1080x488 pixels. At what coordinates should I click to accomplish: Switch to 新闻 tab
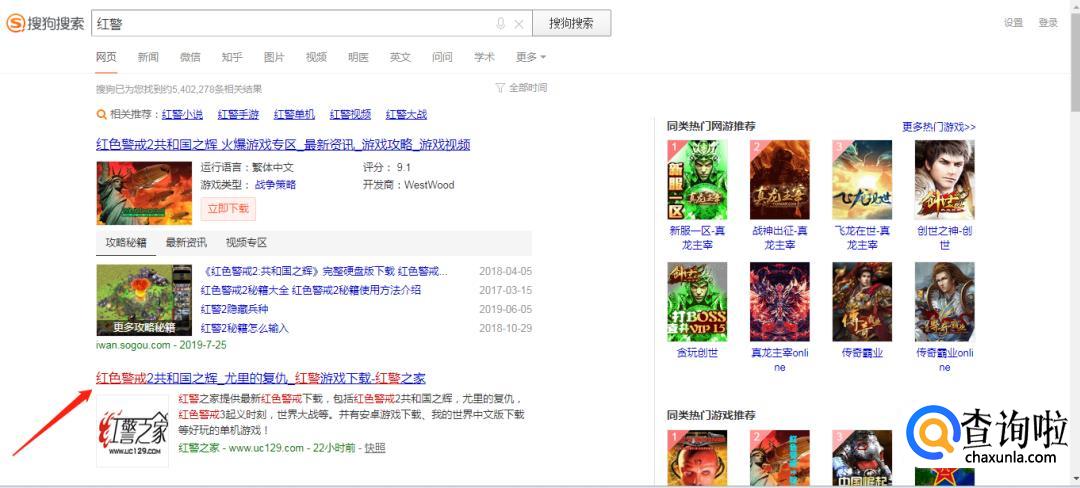pos(148,57)
